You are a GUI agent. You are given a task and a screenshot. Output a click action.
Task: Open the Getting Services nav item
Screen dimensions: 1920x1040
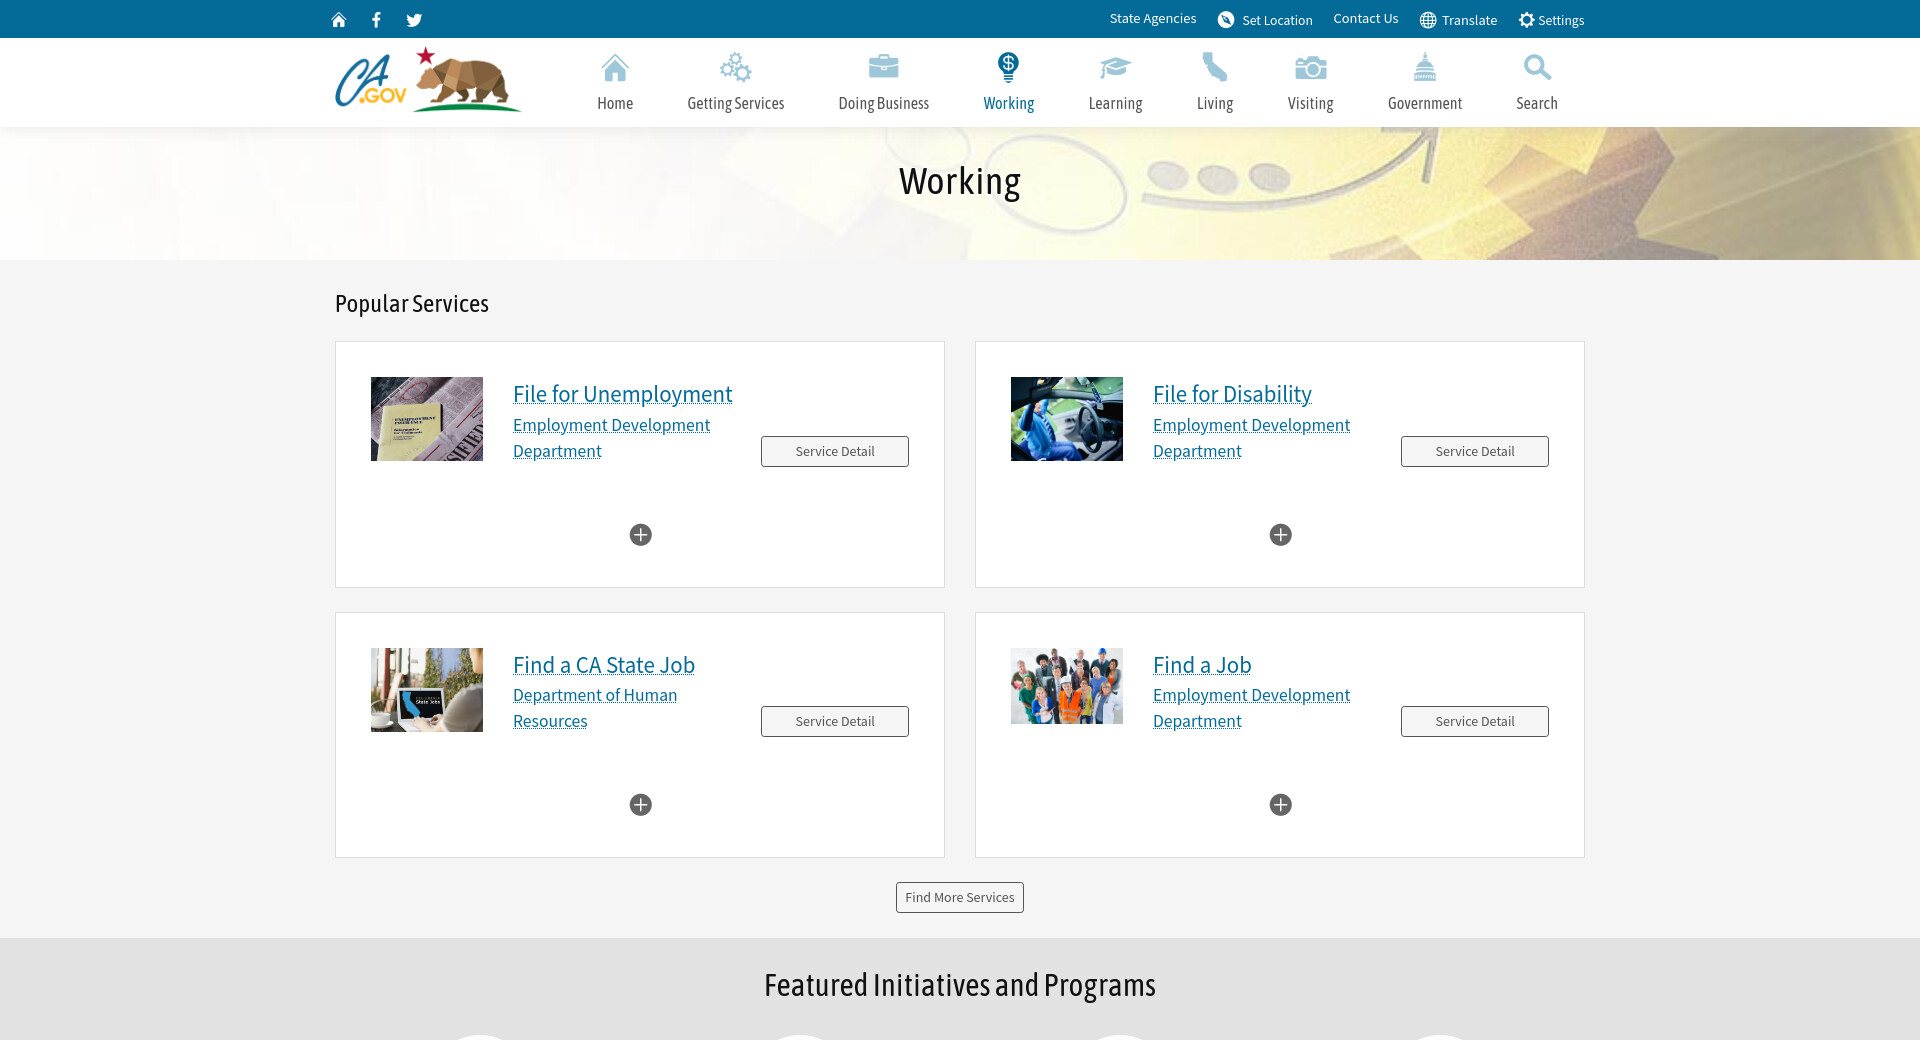pos(735,82)
